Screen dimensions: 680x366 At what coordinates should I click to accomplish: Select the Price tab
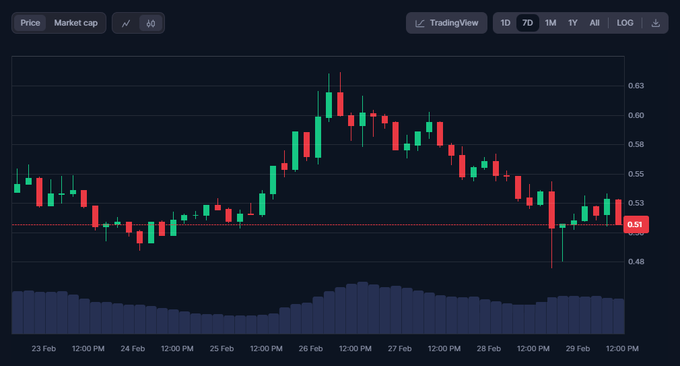click(x=30, y=23)
